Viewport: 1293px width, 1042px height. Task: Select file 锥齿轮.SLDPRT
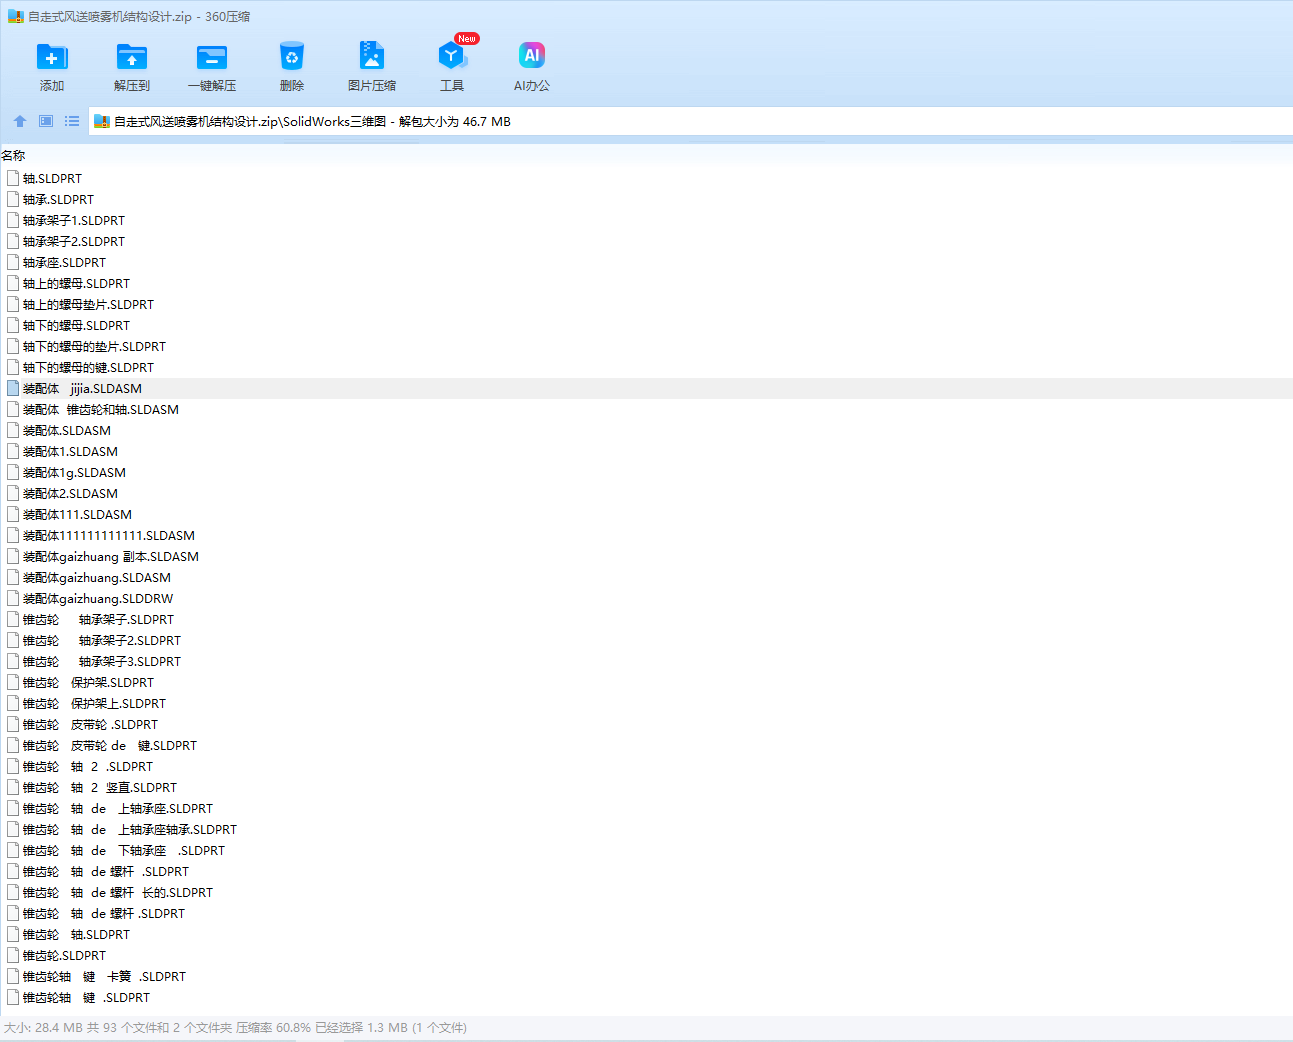click(x=64, y=955)
